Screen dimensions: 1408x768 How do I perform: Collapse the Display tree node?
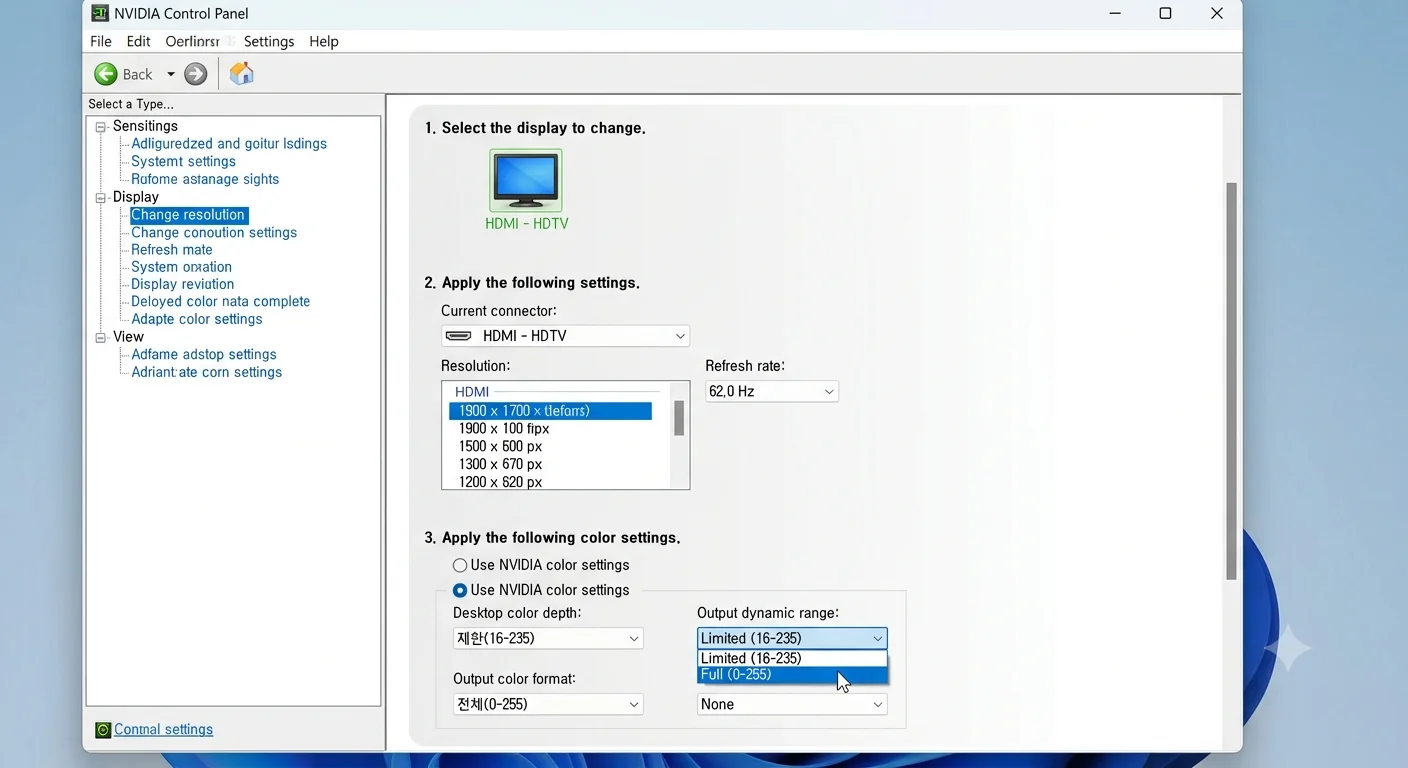[x=101, y=198]
